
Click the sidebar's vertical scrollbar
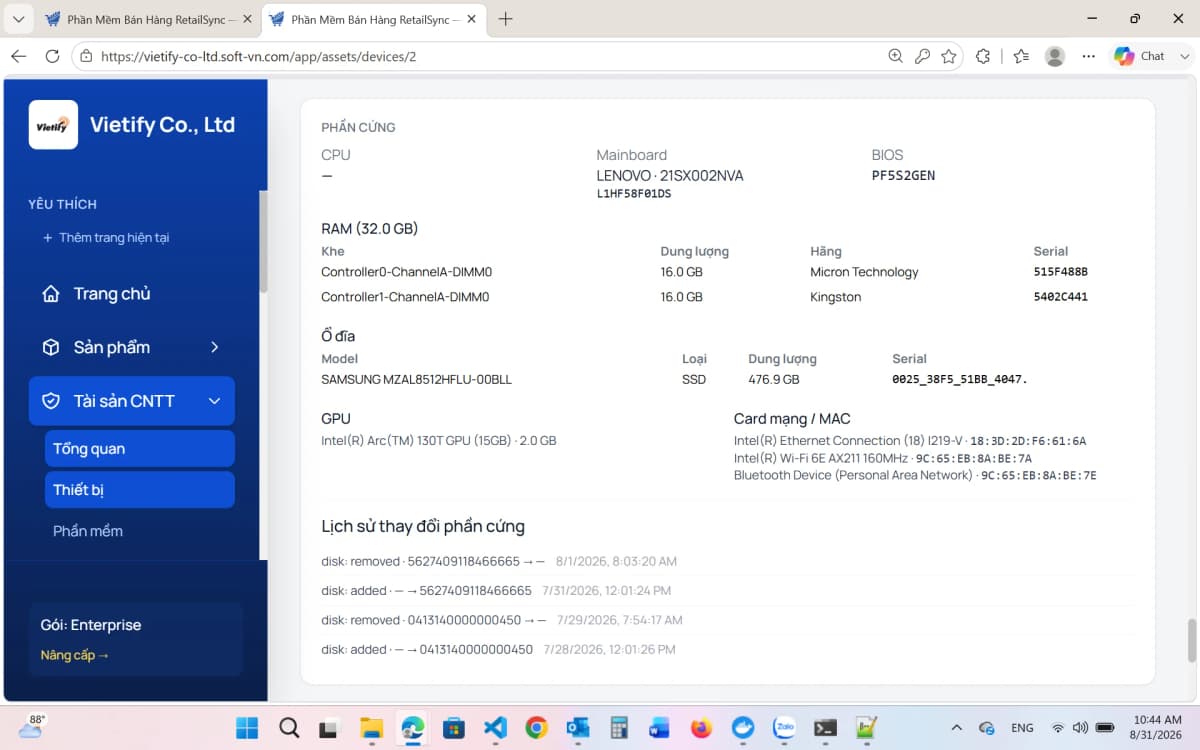(x=263, y=240)
